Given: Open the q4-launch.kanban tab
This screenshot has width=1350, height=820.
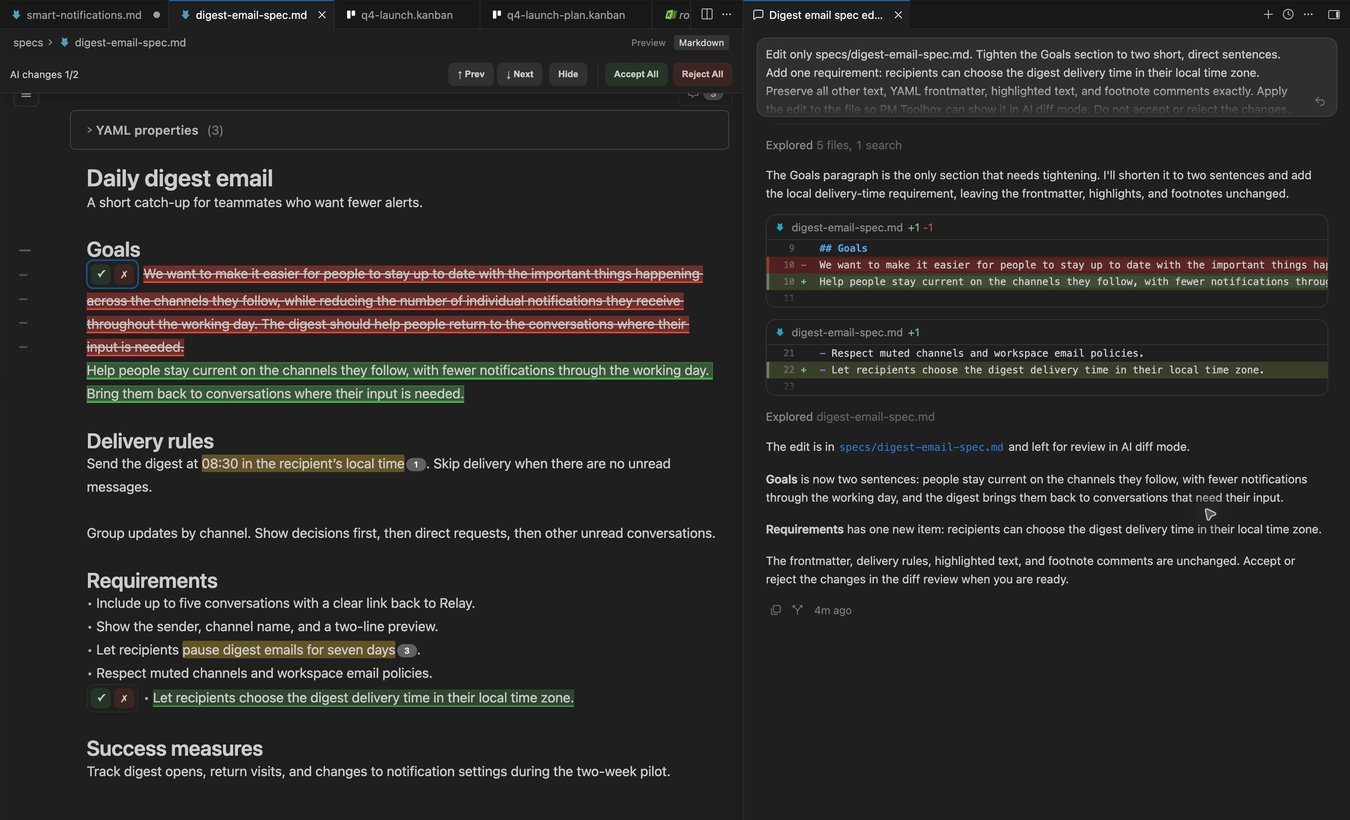Looking at the screenshot, I should click(x=406, y=15).
